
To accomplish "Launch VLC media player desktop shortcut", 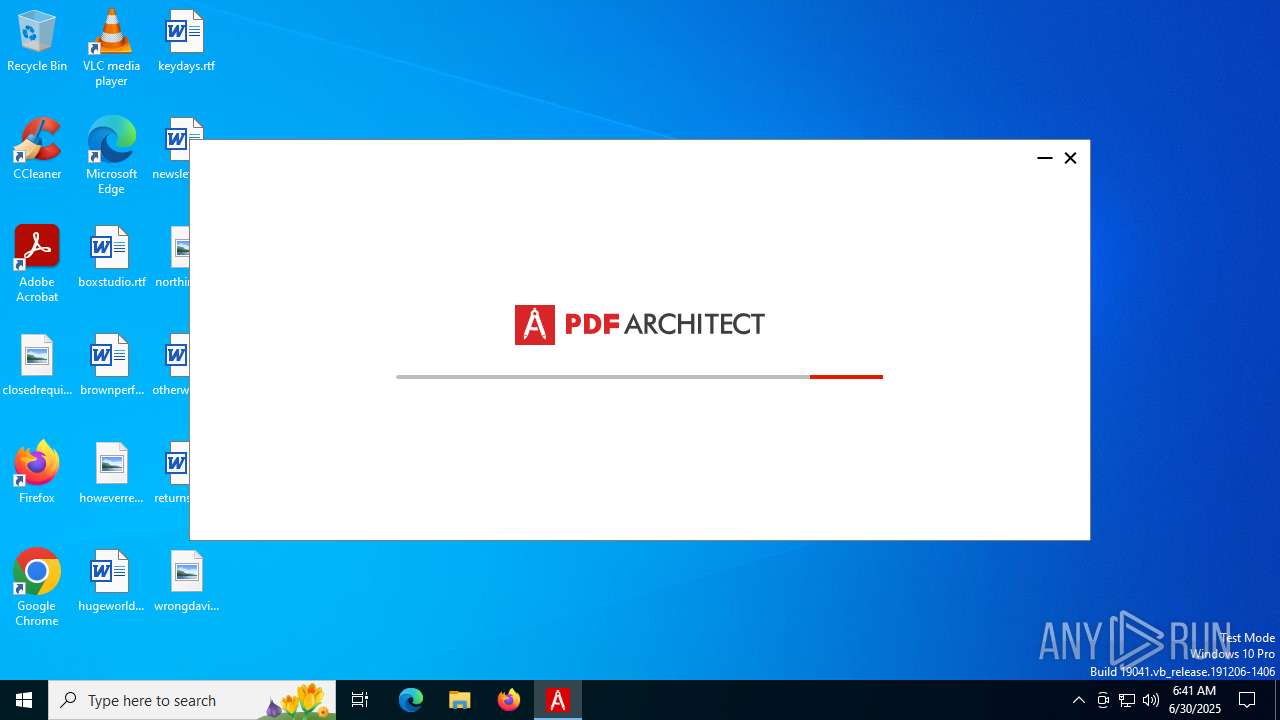I will pos(111,48).
